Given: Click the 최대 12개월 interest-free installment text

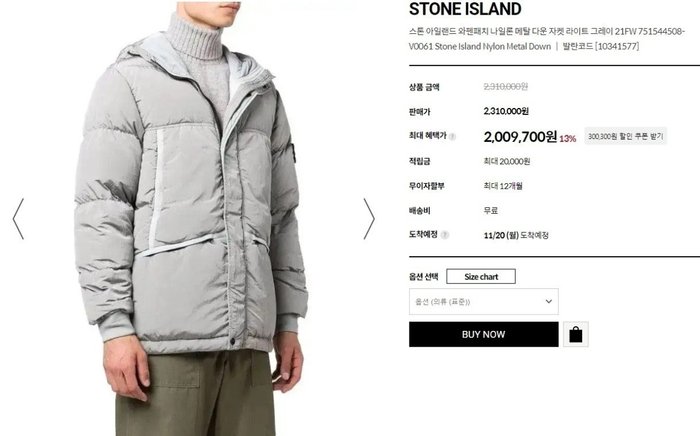Looking at the screenshot, I should coord(503,186).
